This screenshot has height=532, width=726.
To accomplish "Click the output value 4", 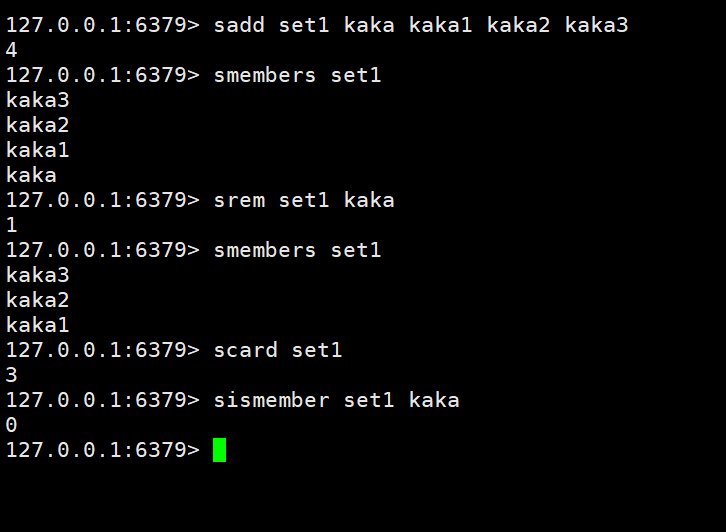I will click(12, 50).
